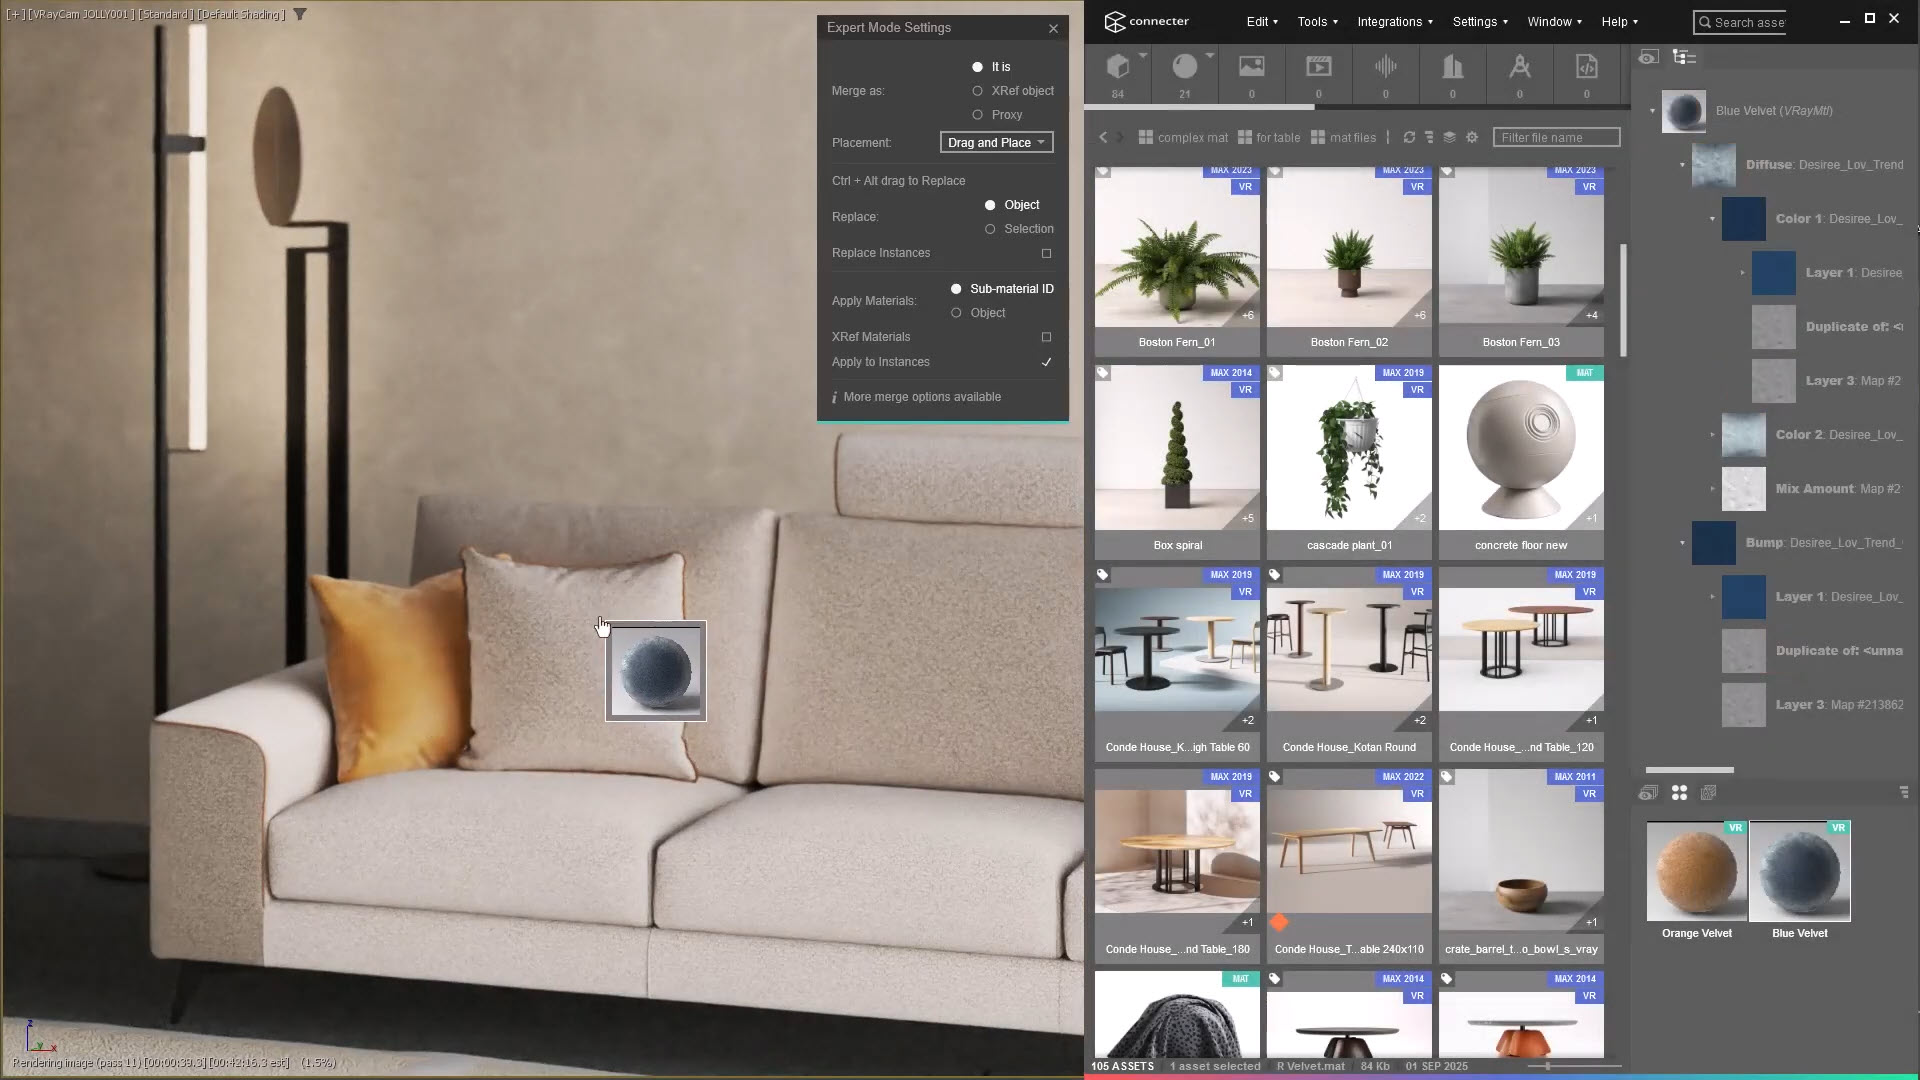Enable the Replace Instances checkbox
Screen dimensions: 1920x1080
pyautogui.click(x=1046, y=253)
